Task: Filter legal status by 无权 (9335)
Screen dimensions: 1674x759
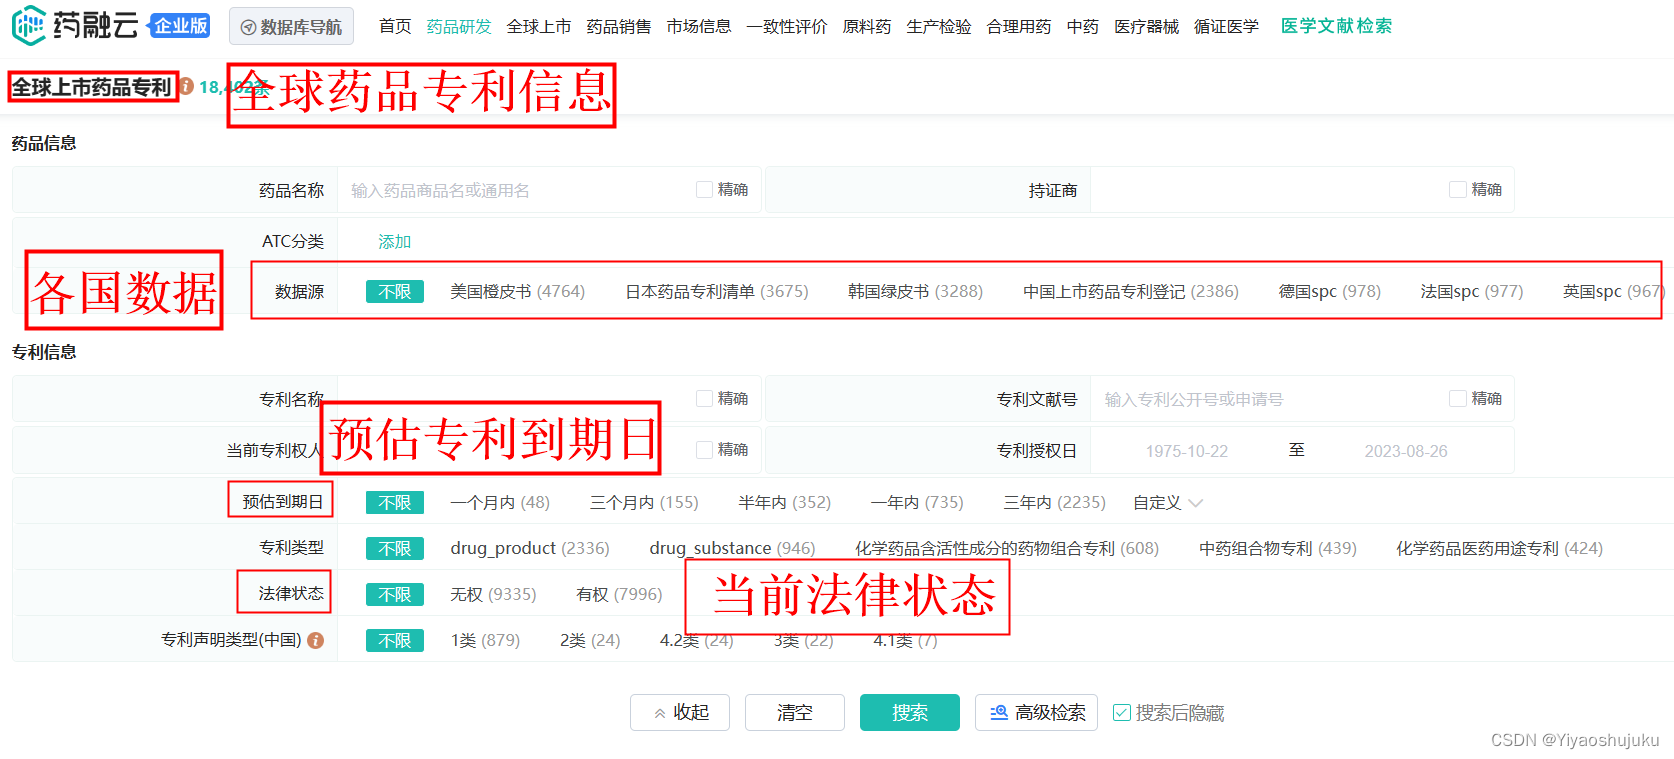Action: click(x=493, y=594)
